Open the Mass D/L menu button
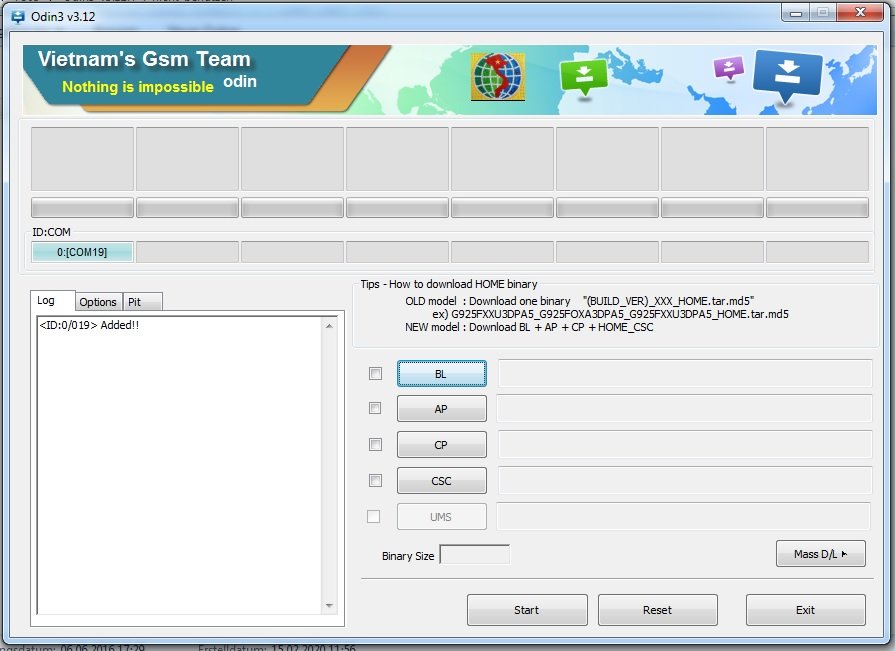 pos(820,553)
